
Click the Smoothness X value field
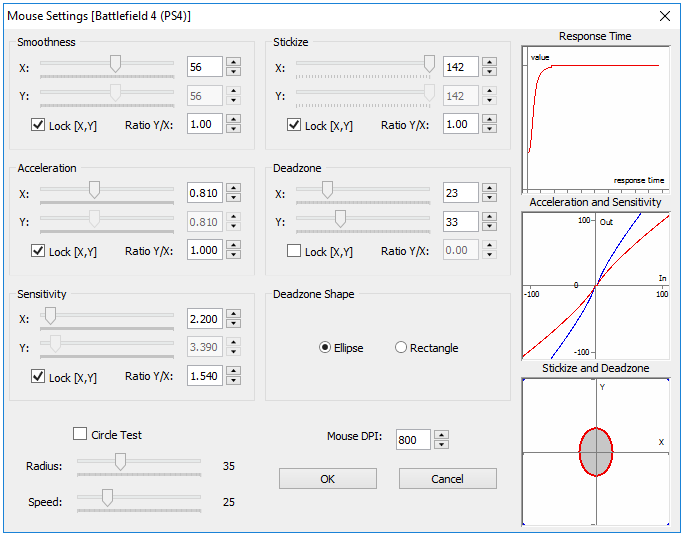click(x=205, y=67)
